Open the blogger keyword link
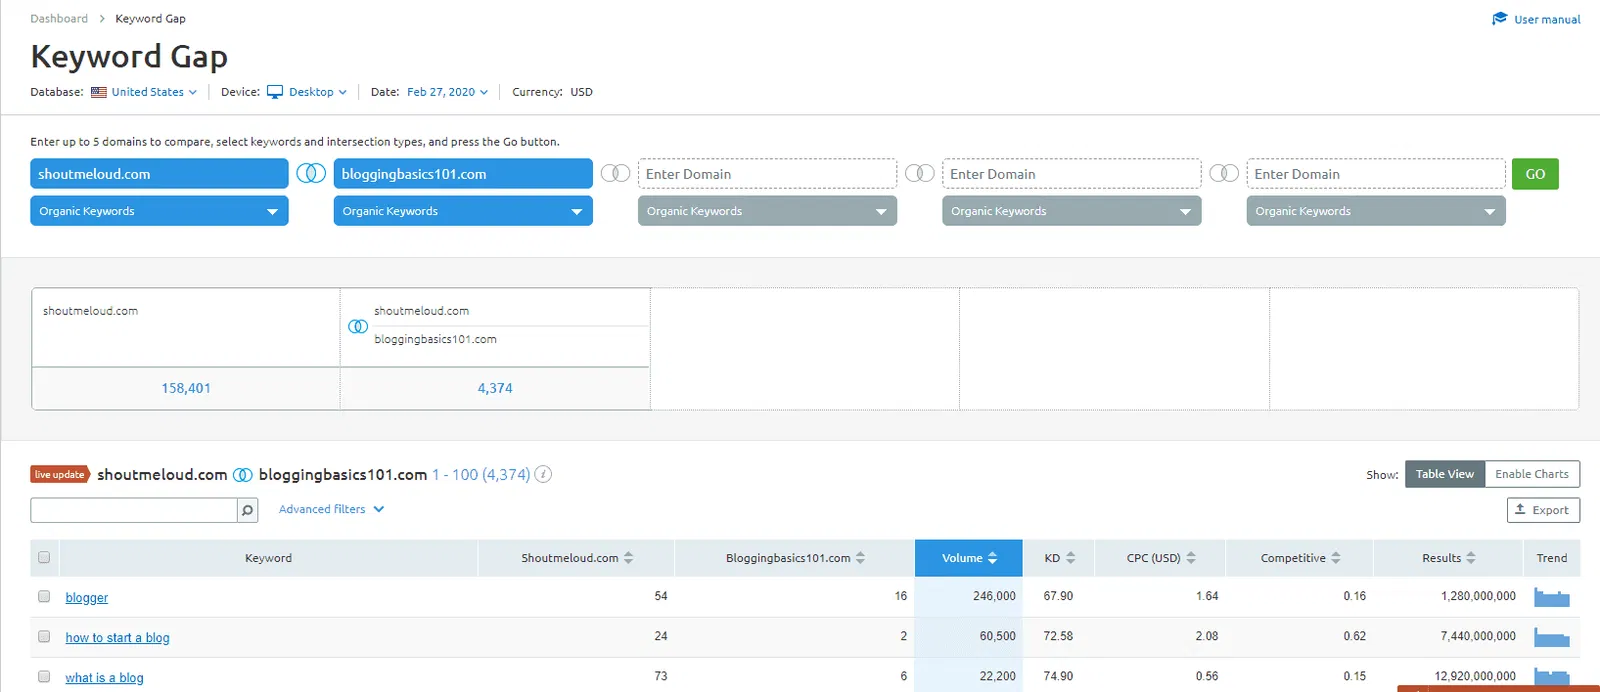 [x=87, y=598]
